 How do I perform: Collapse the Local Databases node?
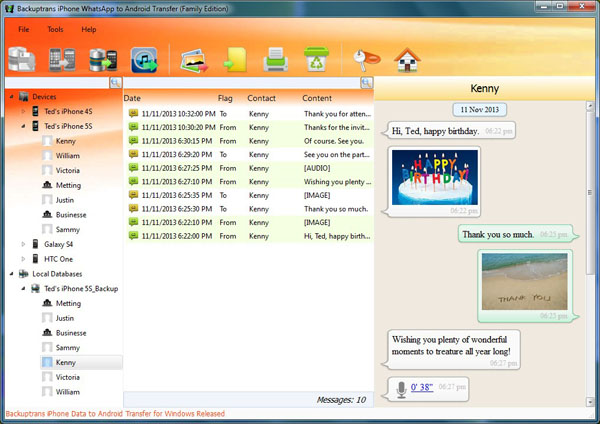(x=11, y=274)
